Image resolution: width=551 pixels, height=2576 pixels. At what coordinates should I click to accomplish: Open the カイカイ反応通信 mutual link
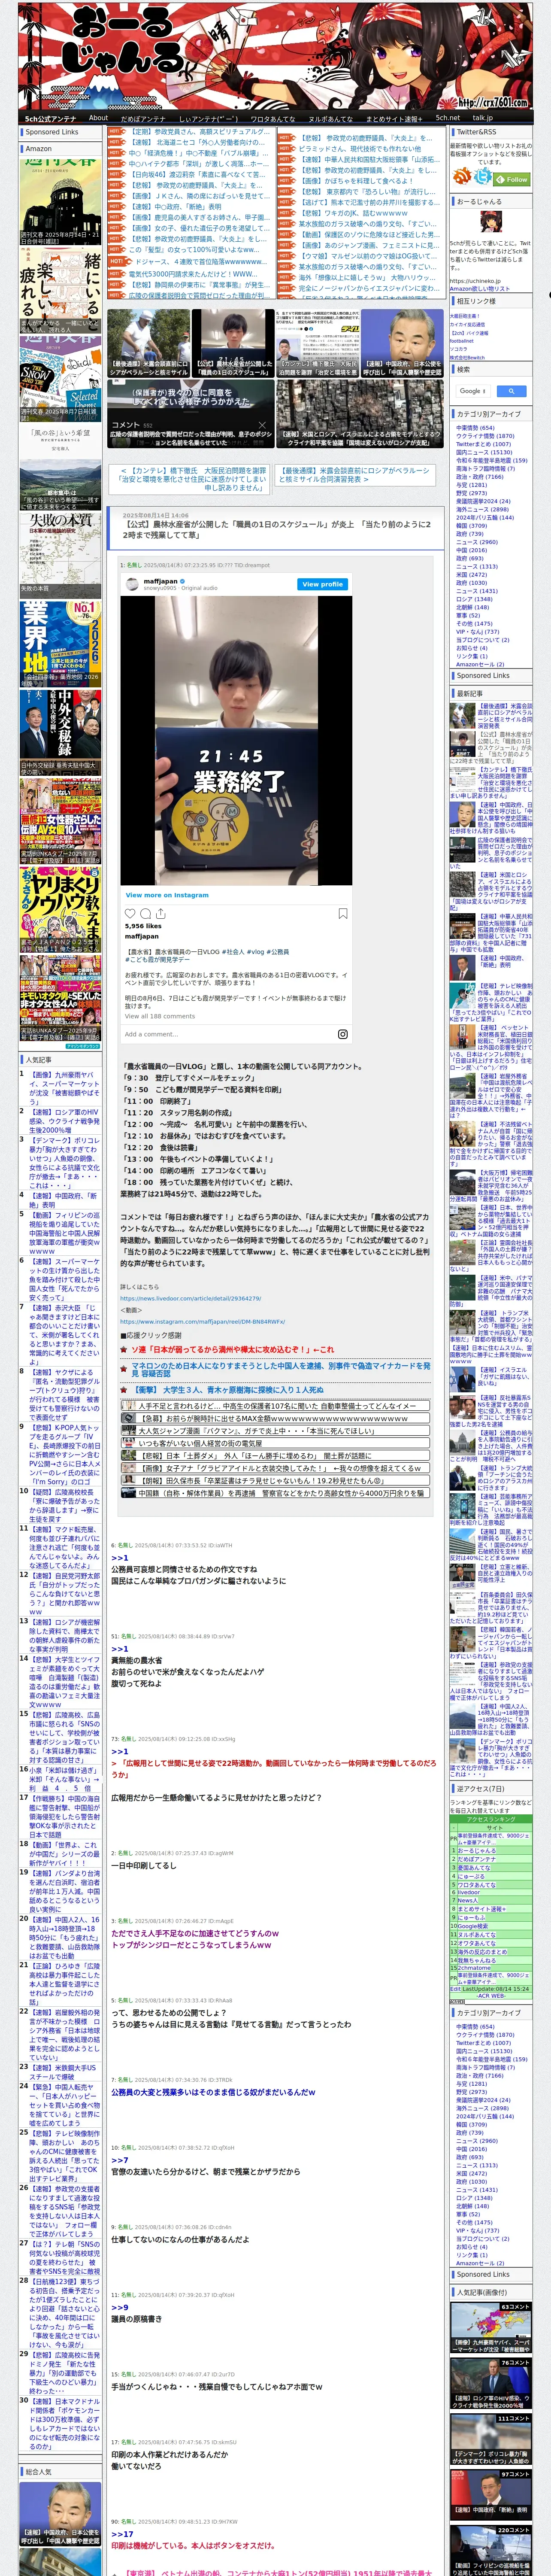pos(467,324)
